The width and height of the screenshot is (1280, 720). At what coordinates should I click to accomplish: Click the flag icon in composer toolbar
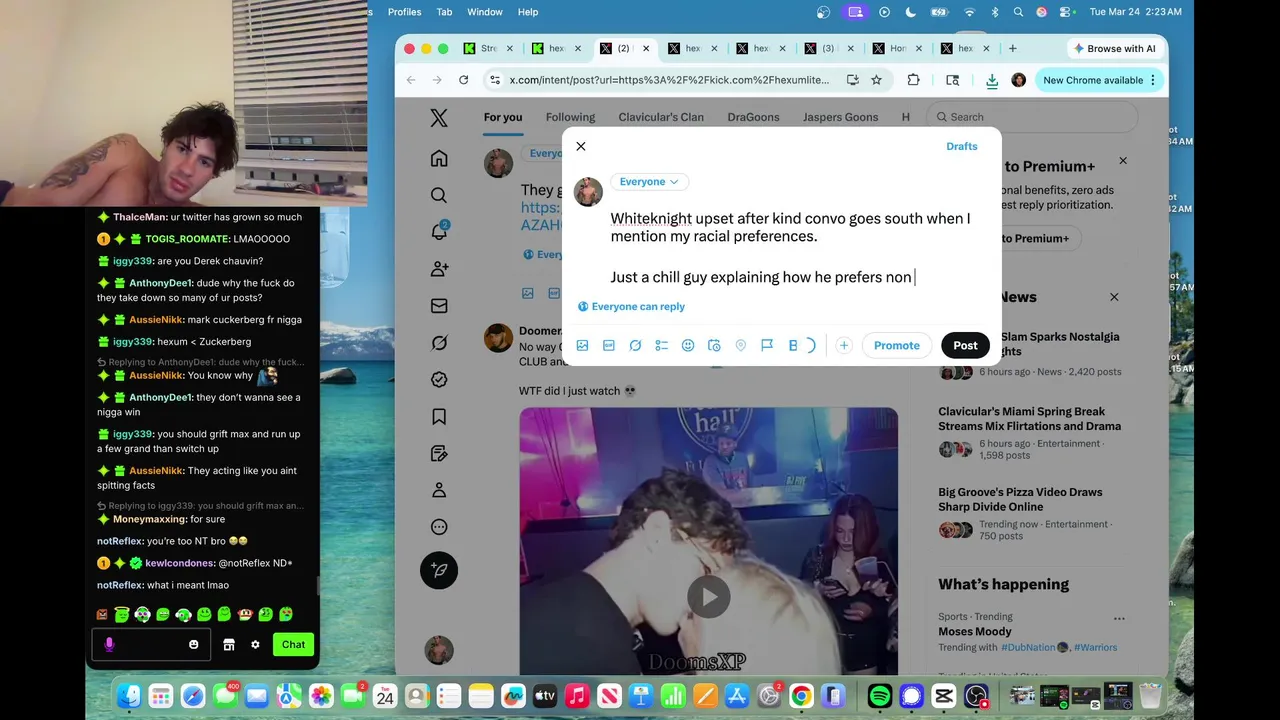767,345
